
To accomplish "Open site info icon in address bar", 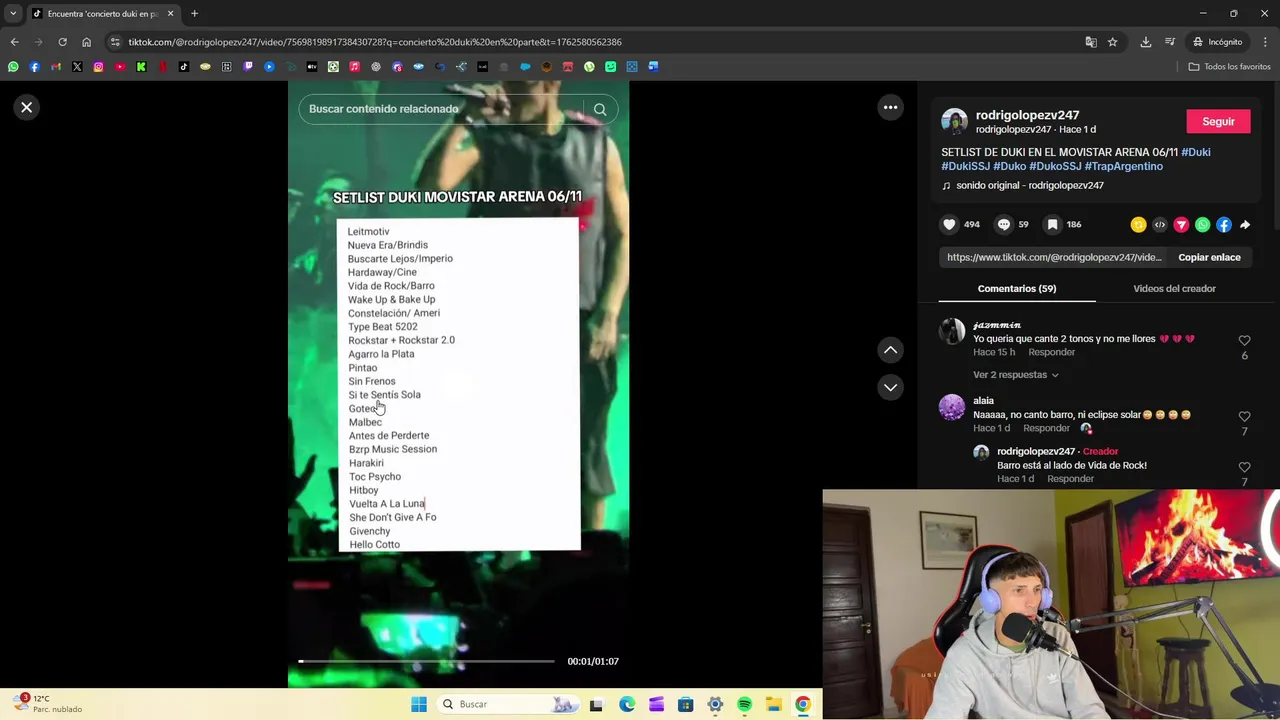I will 115,42.
